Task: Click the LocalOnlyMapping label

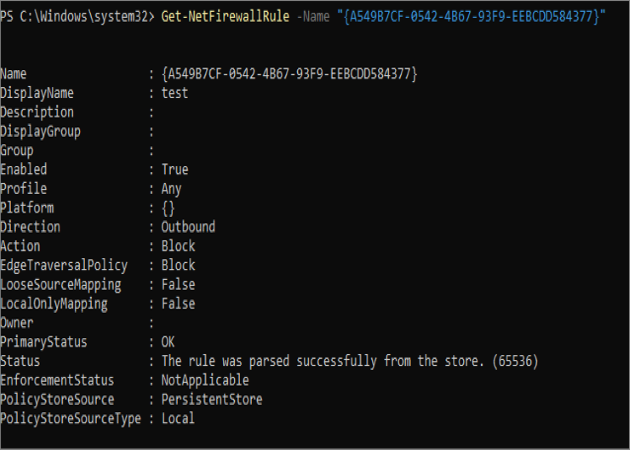Action: point(55,303)
